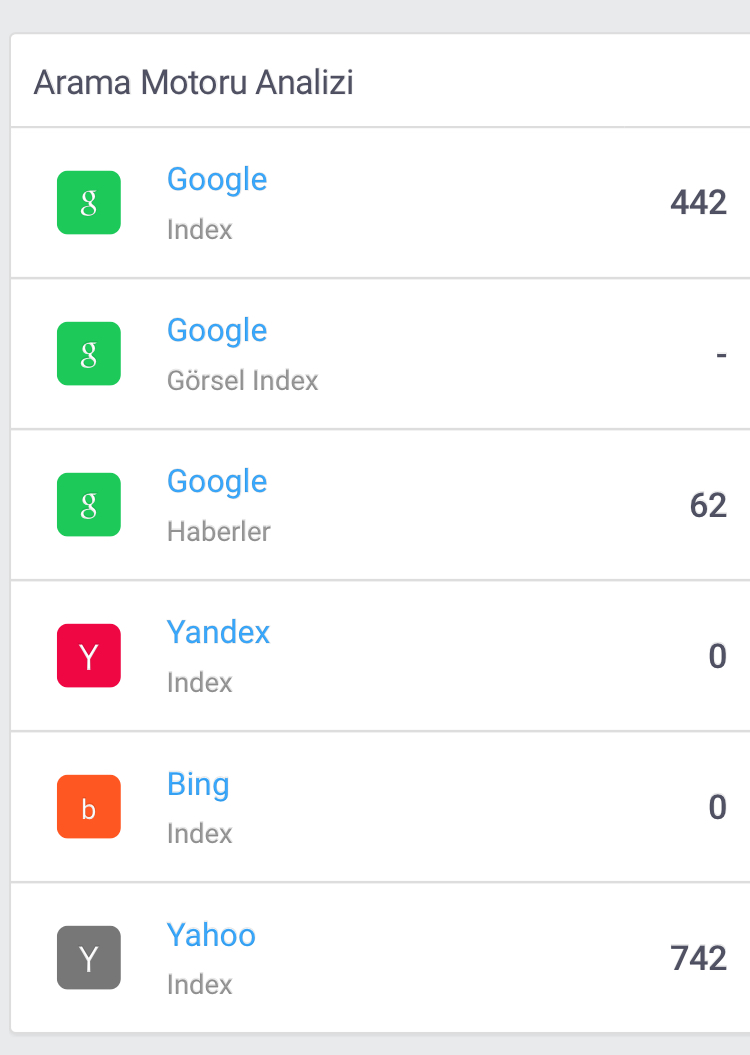This screenshot has width=750, height=1055.
Task: Open the Google link above Haberler
Action: pyautogui.click(x=217, y=482)
